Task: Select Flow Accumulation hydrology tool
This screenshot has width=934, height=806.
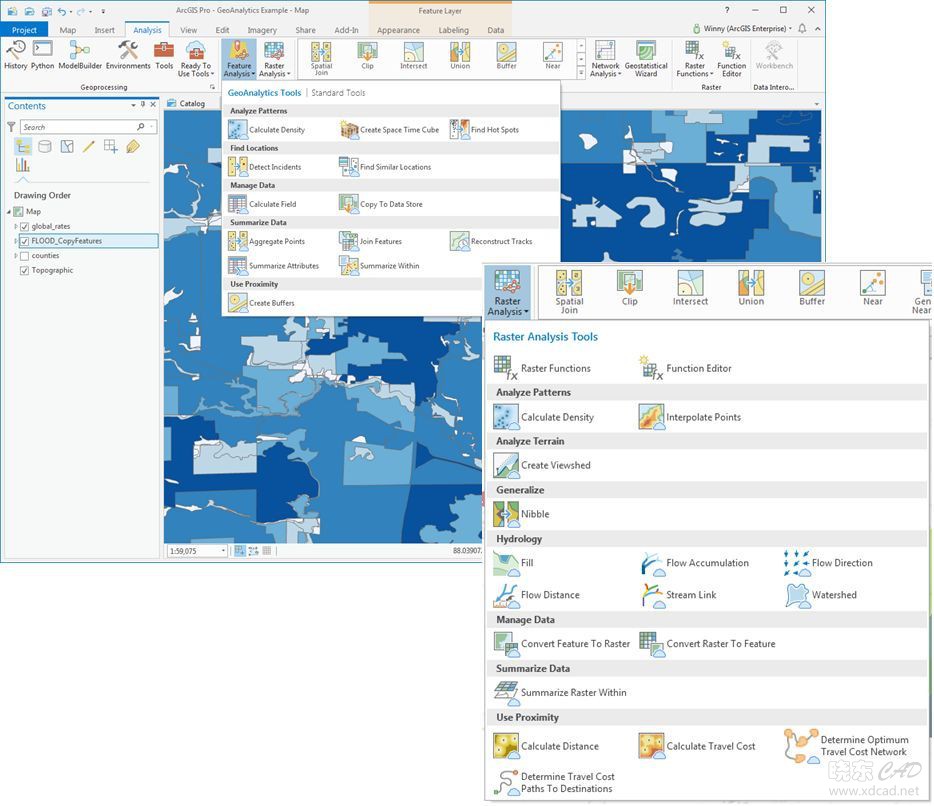Action: pyautogui.click(x=695, y=563)
